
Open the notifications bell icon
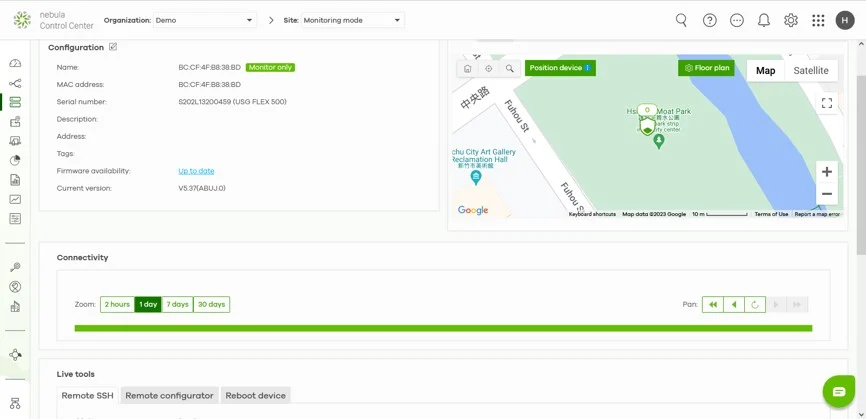(764, 20)
